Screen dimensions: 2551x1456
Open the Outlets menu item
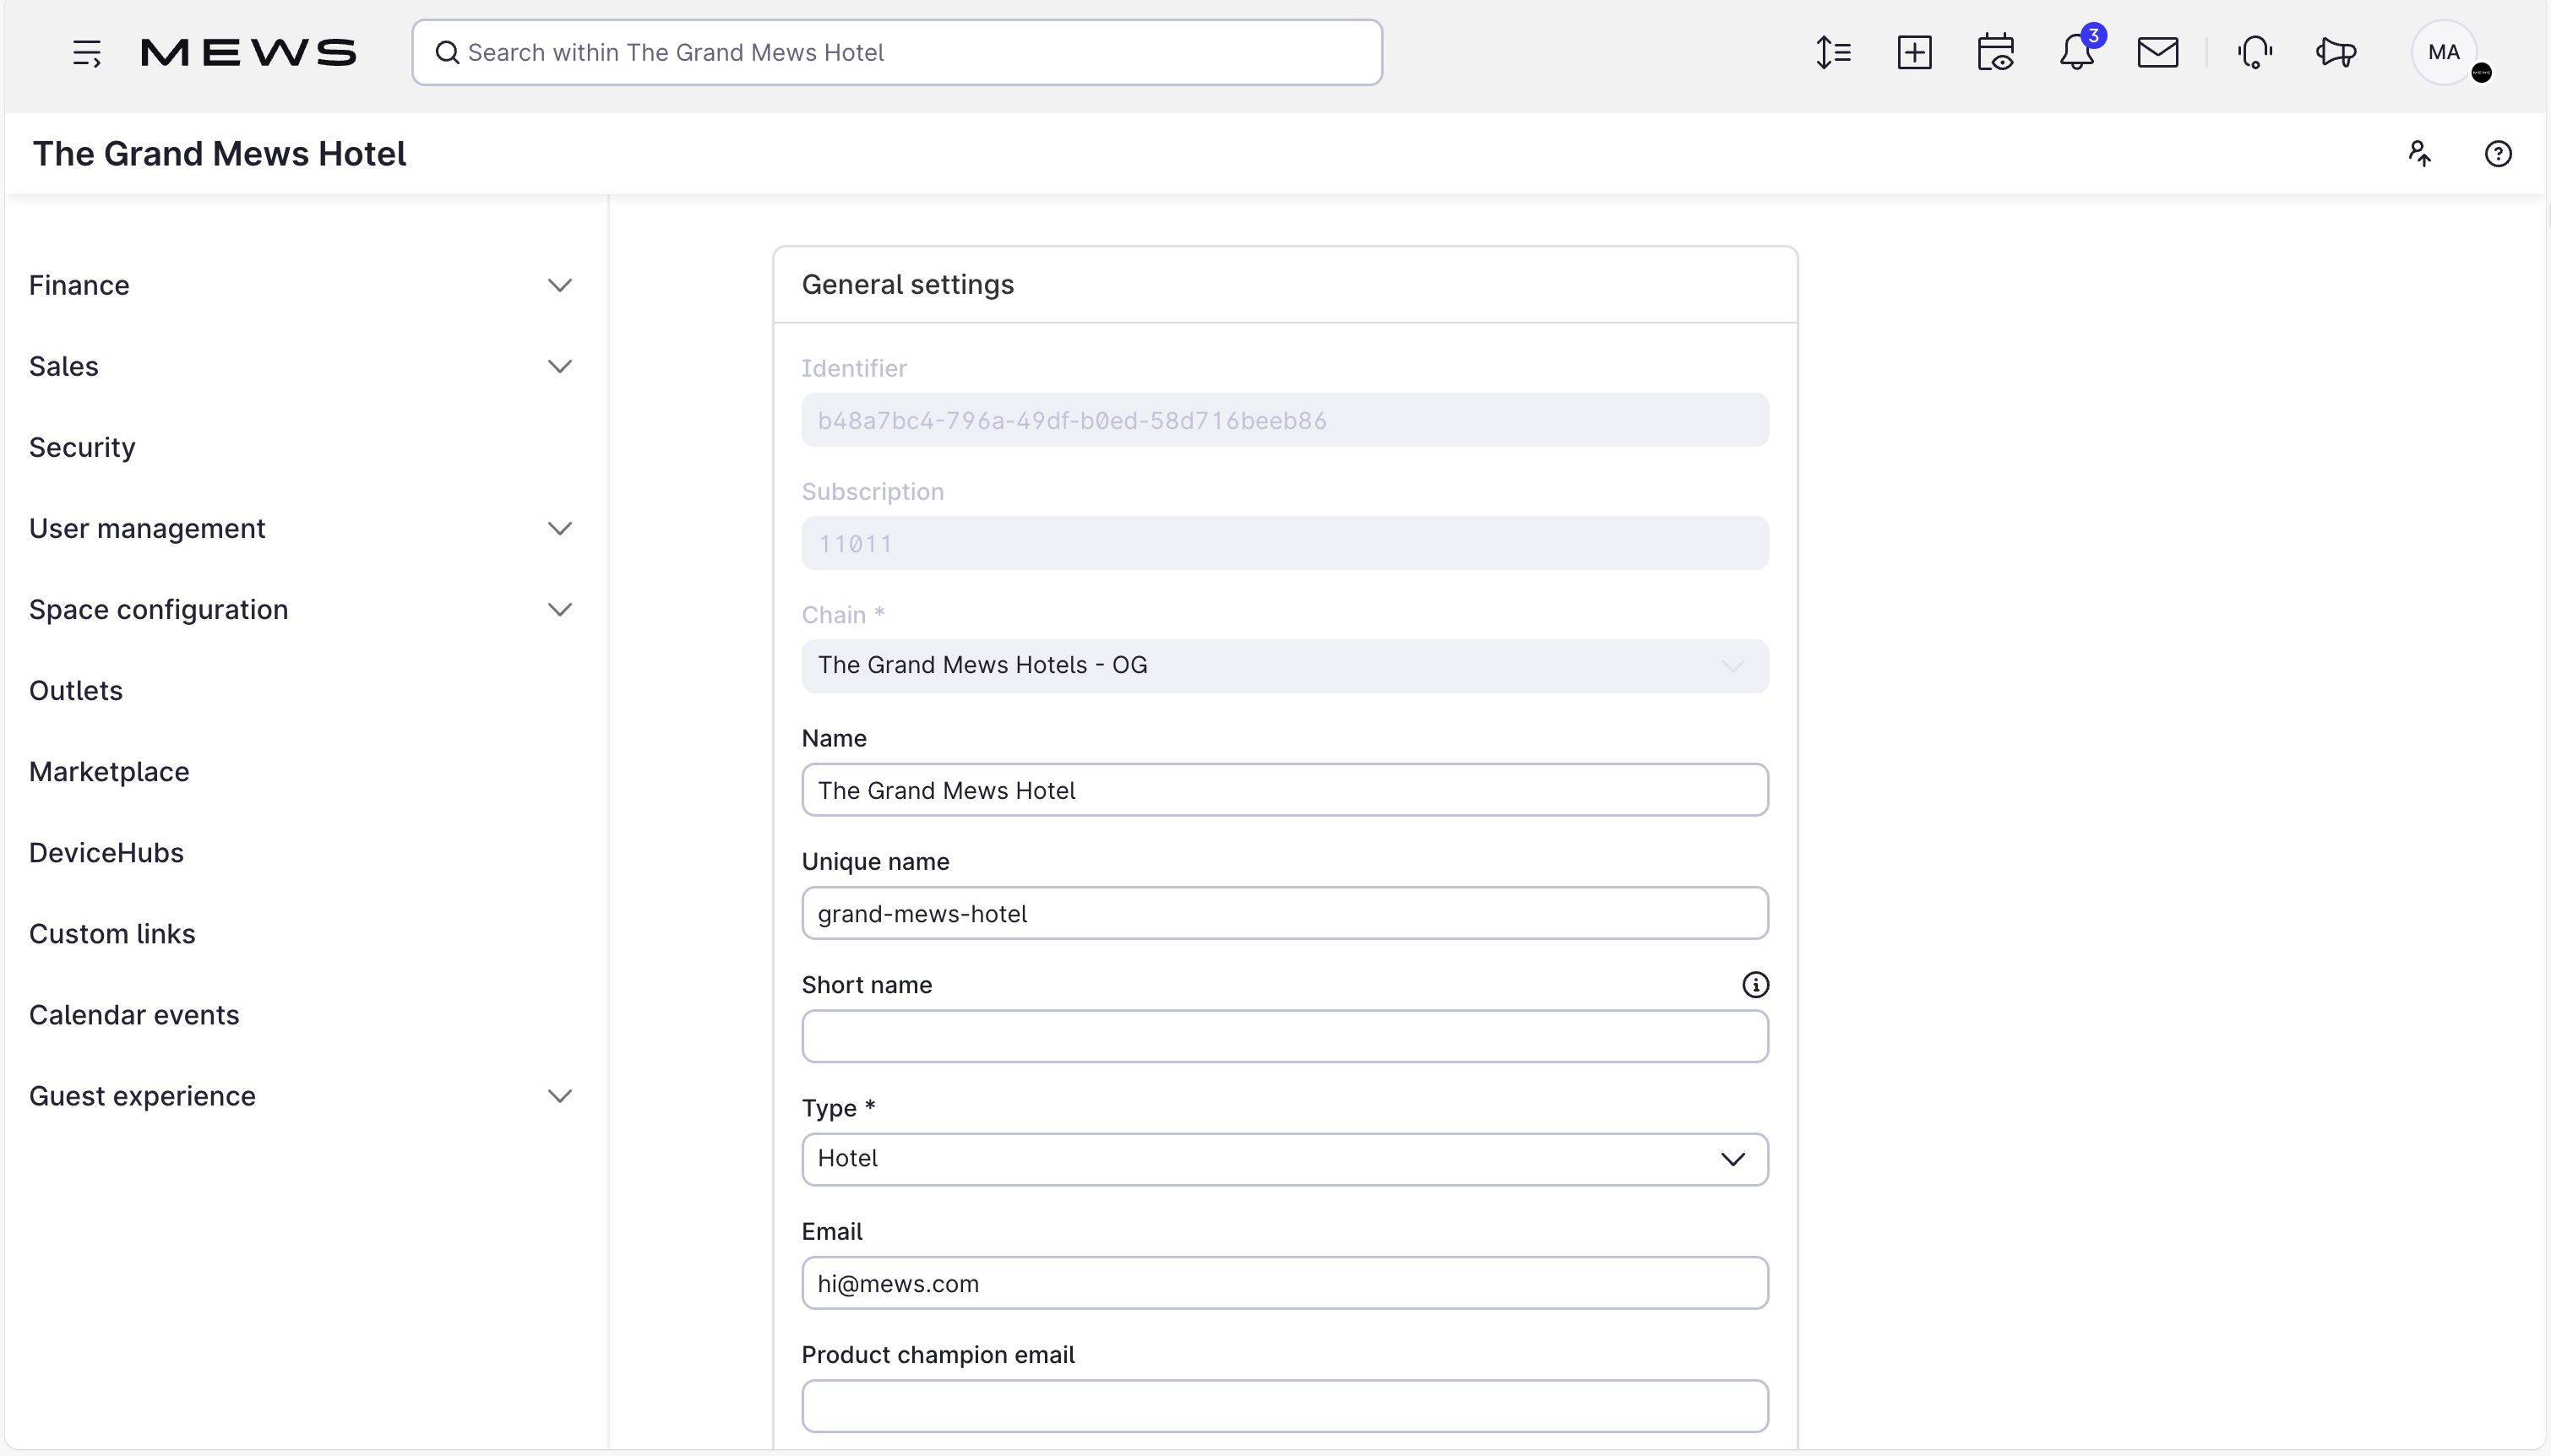(76, 691)
